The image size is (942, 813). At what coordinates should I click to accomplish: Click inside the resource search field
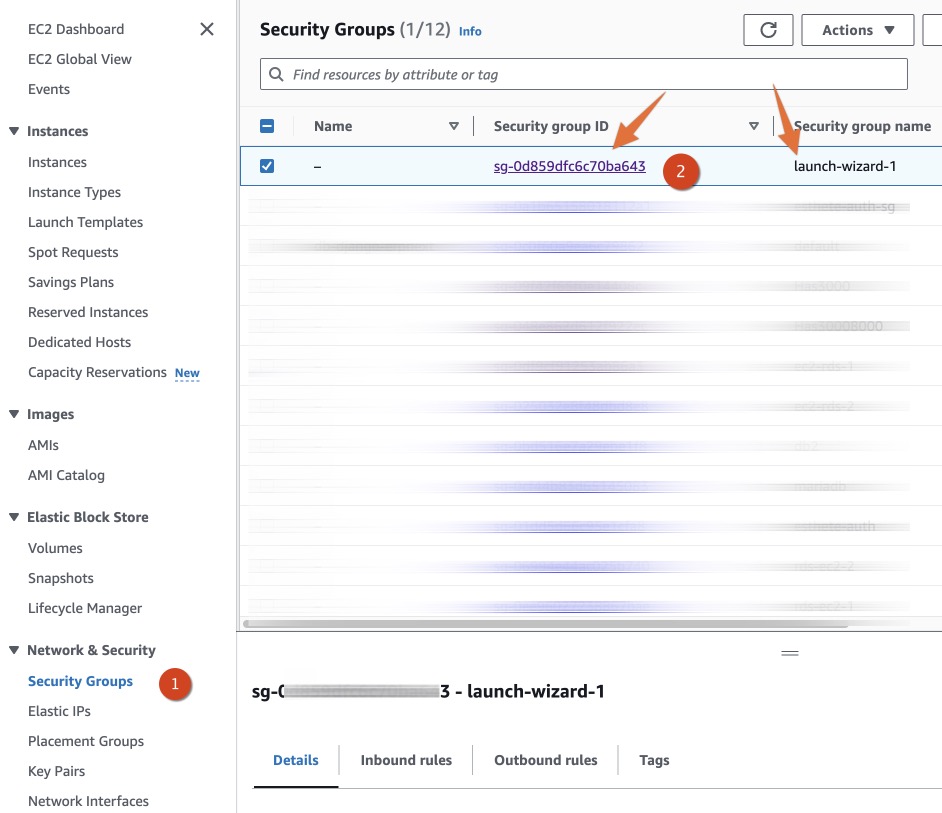click(500, 73)
